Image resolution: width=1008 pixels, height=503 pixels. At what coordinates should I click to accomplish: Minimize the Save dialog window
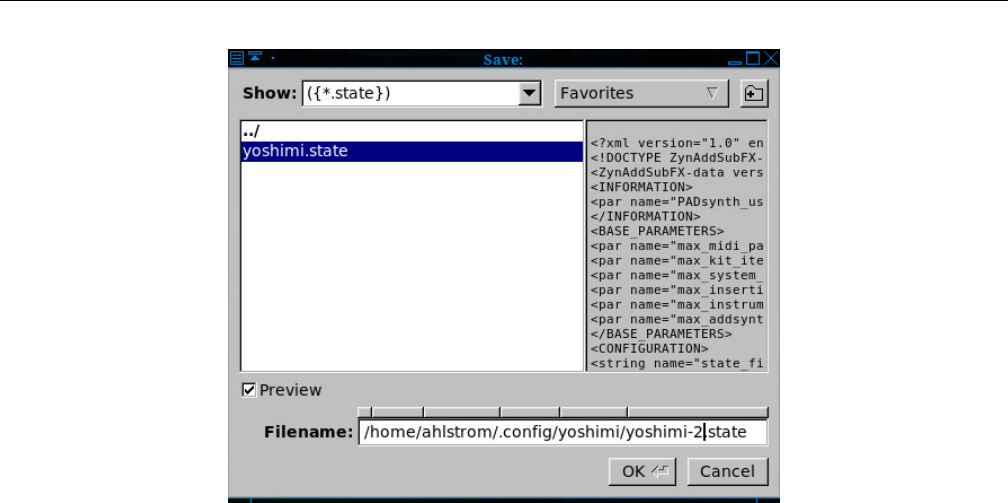click(x=735, y=62)
